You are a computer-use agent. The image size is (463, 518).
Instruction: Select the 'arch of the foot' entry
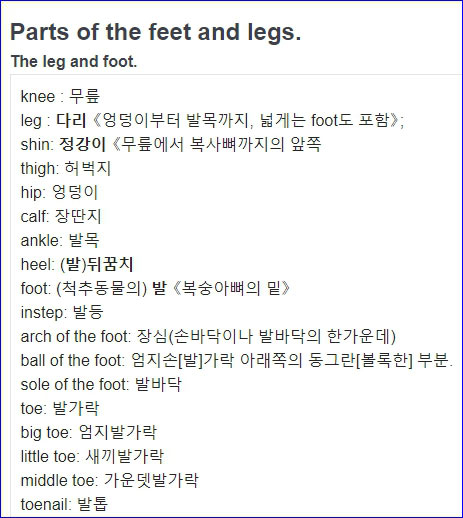click(208, 336)
